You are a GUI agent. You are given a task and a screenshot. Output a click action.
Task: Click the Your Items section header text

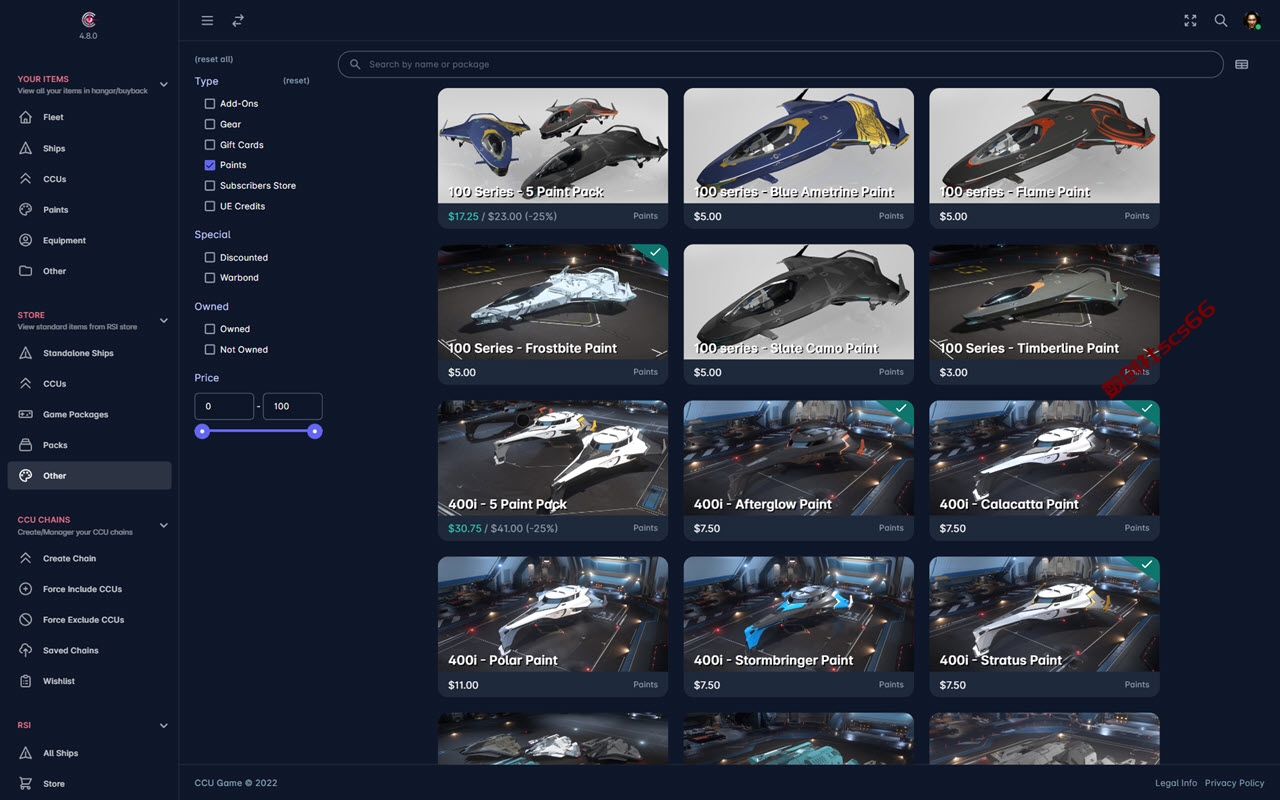coord(43,79)
